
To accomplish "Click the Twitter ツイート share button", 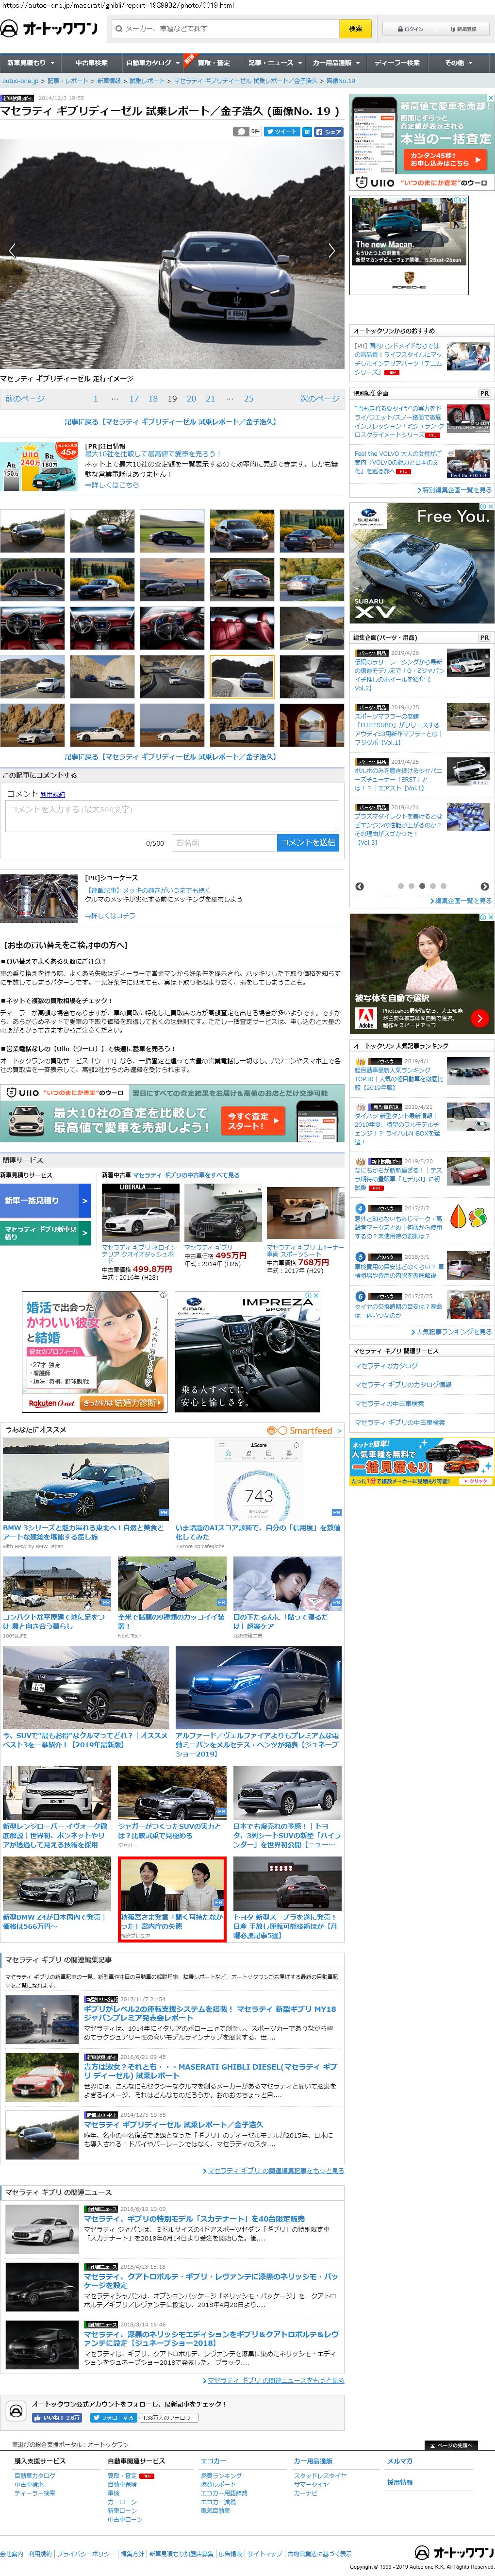I will tap(281, 131).
